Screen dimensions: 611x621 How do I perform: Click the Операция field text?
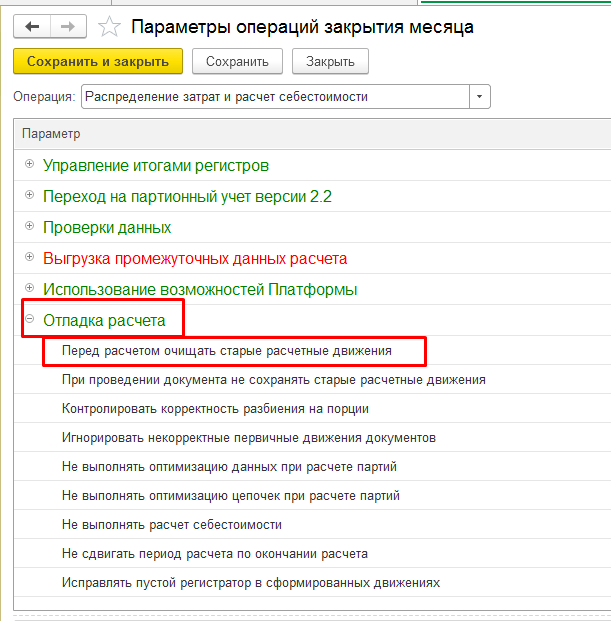pos(227,97)
